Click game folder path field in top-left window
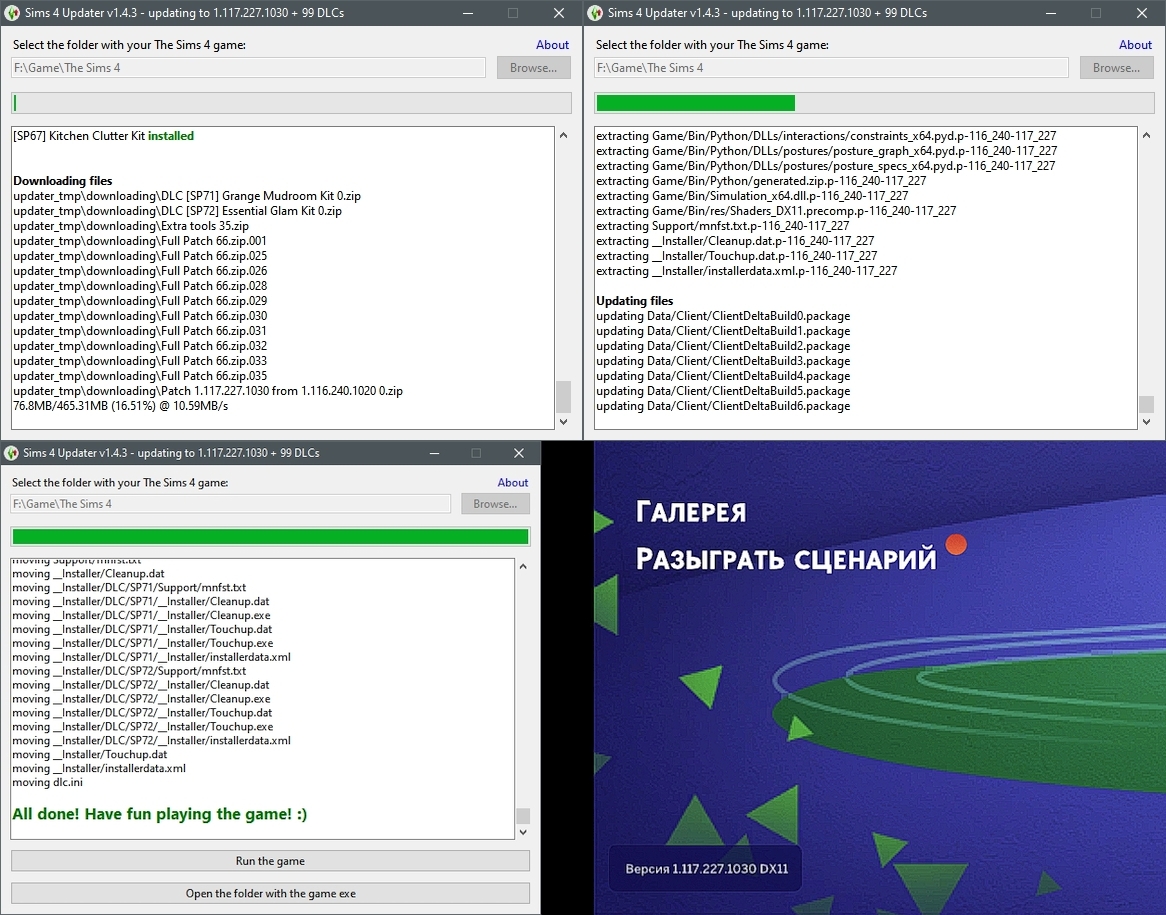 click(x=248, y=68)
